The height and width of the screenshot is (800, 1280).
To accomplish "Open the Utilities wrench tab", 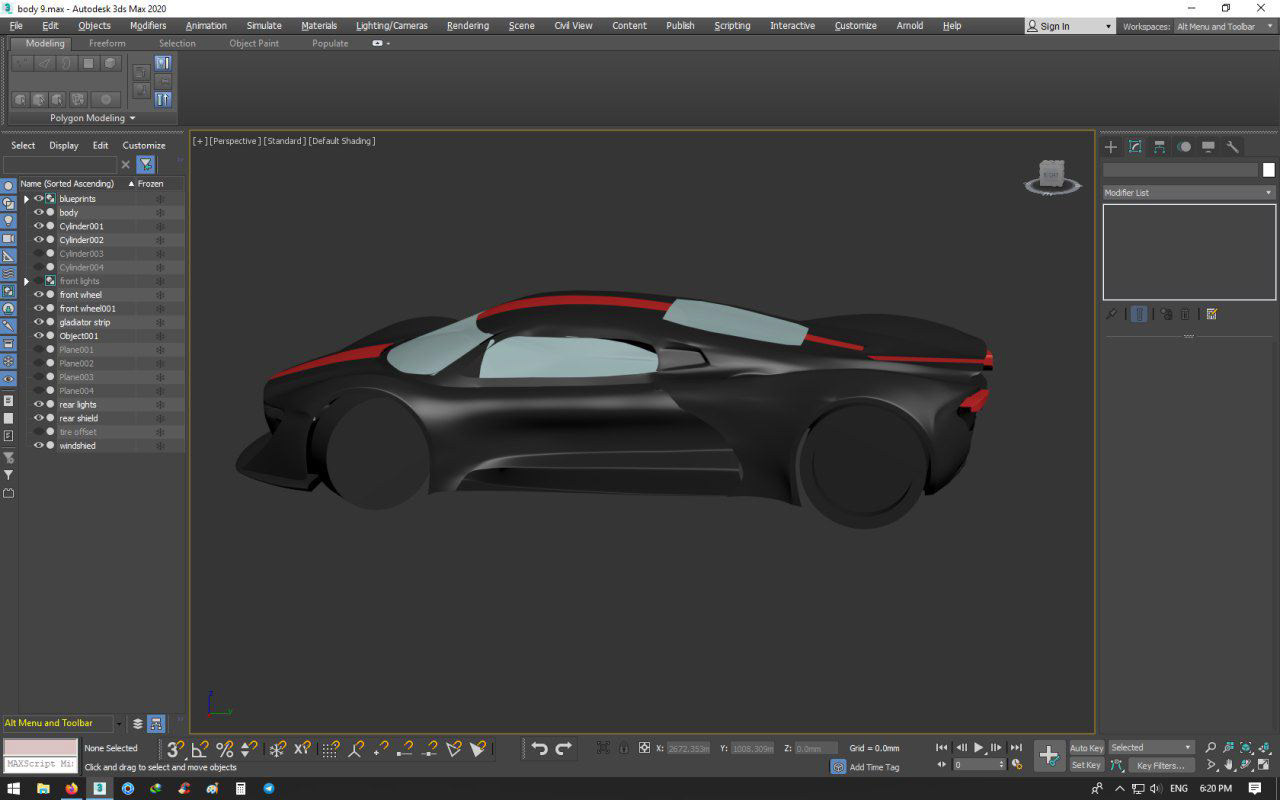I will (1232, 147).
